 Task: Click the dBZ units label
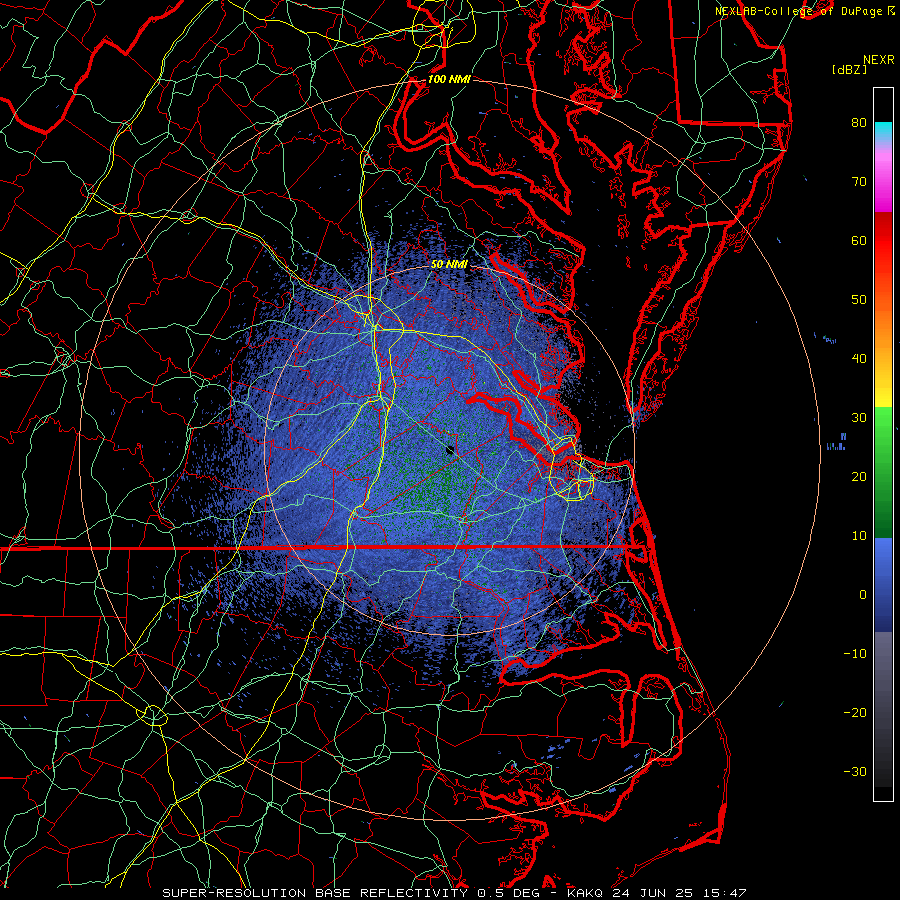(849, 70)
